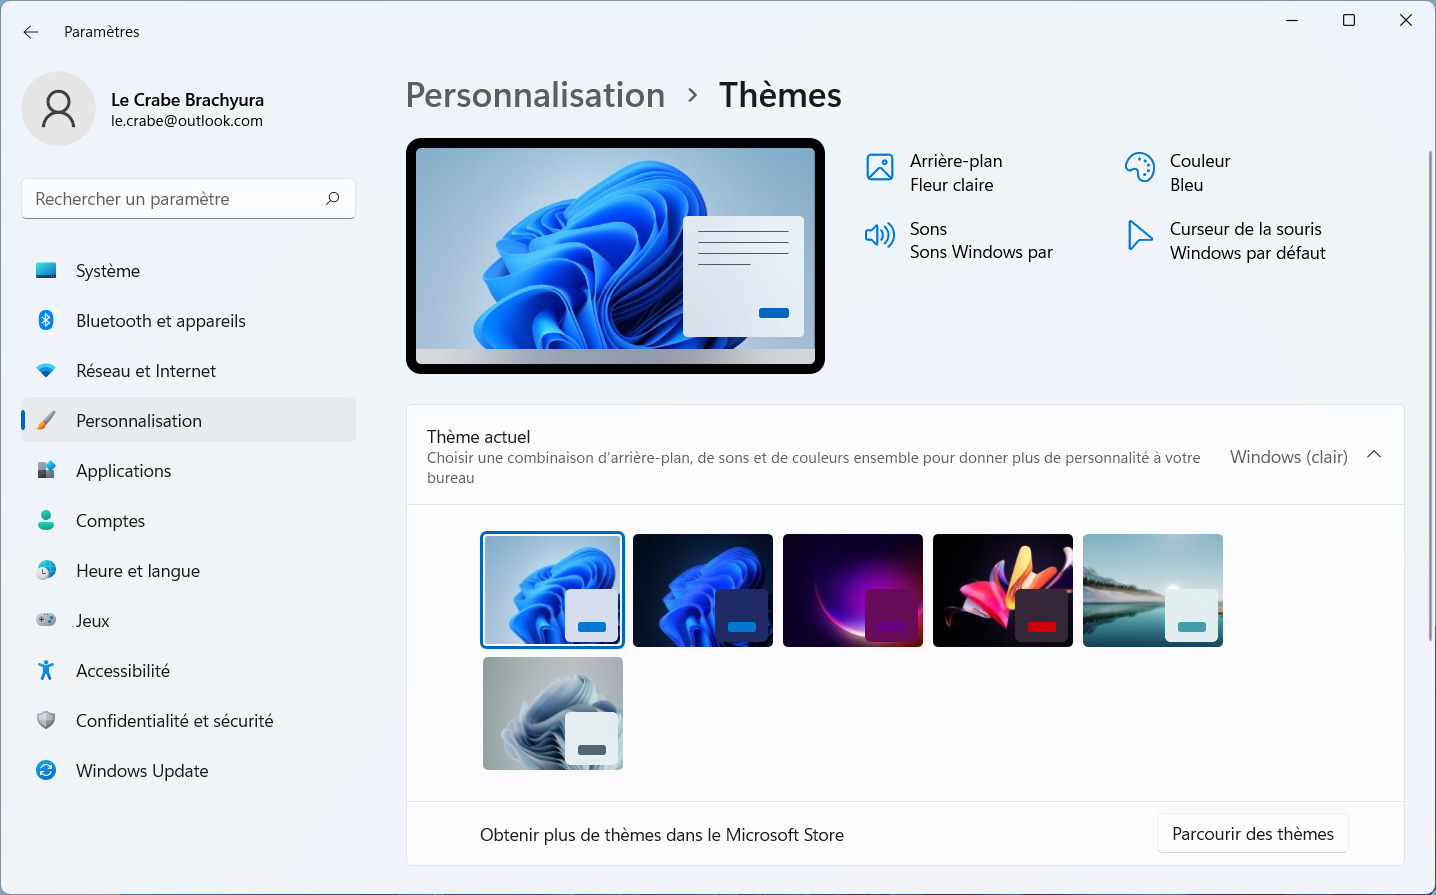Click the Comptes person icon

coord(46,520)
